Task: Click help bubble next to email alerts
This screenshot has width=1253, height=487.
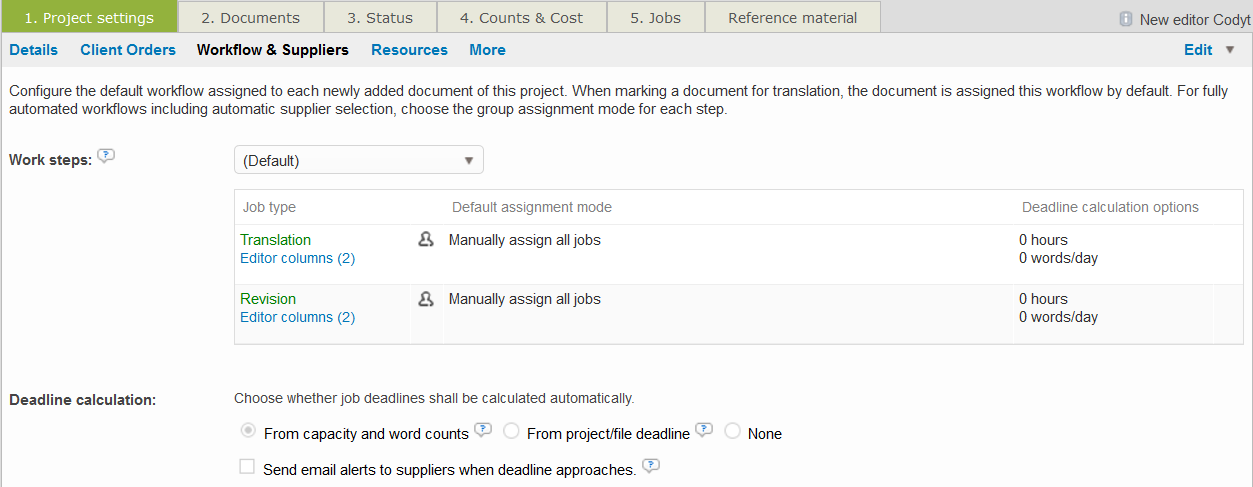Action: (x=651, y=467)
